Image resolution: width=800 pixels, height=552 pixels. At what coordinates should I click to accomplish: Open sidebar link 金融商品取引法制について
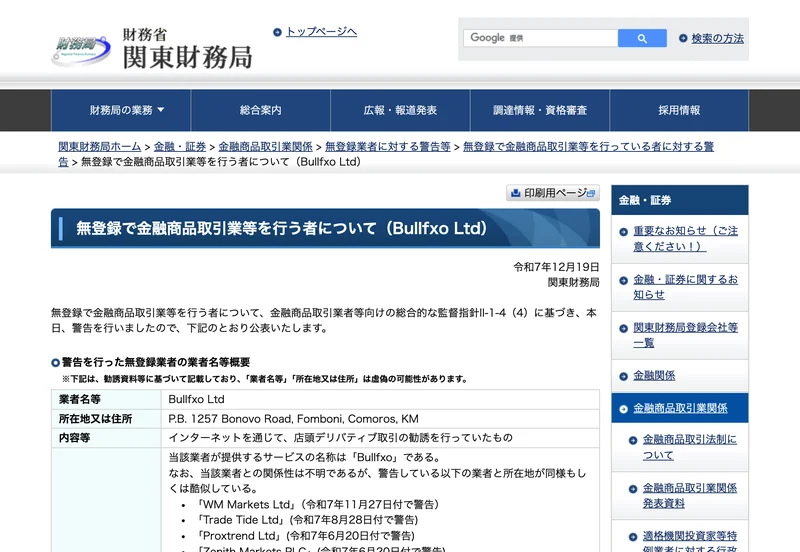click(689, 447)
